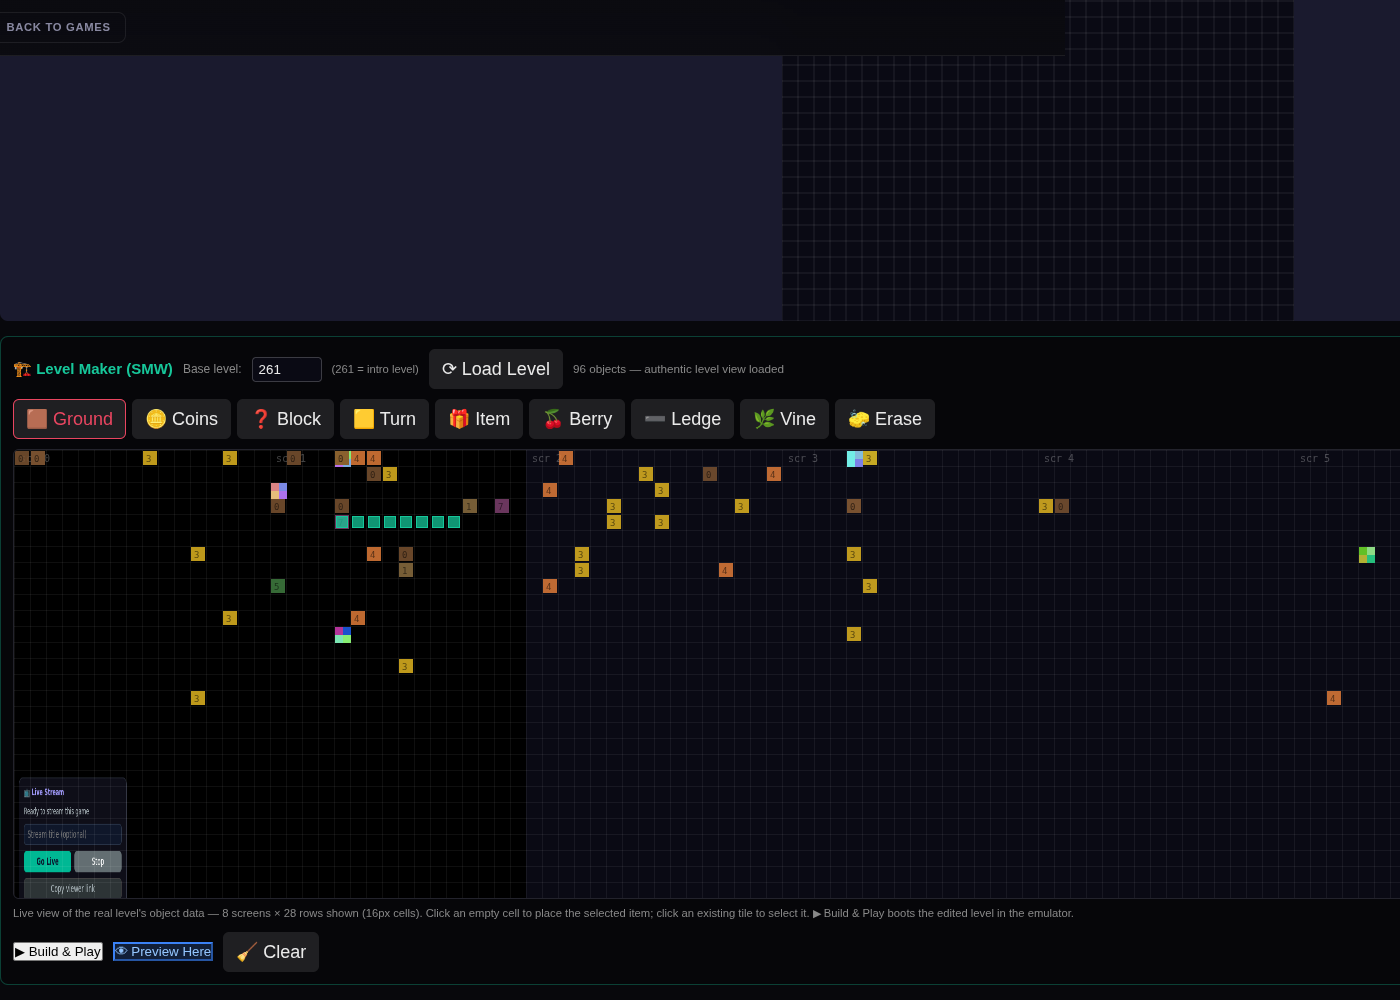Click the Load Level button
Viewport: 1400px width, 1000px height.
coord(496,369)
